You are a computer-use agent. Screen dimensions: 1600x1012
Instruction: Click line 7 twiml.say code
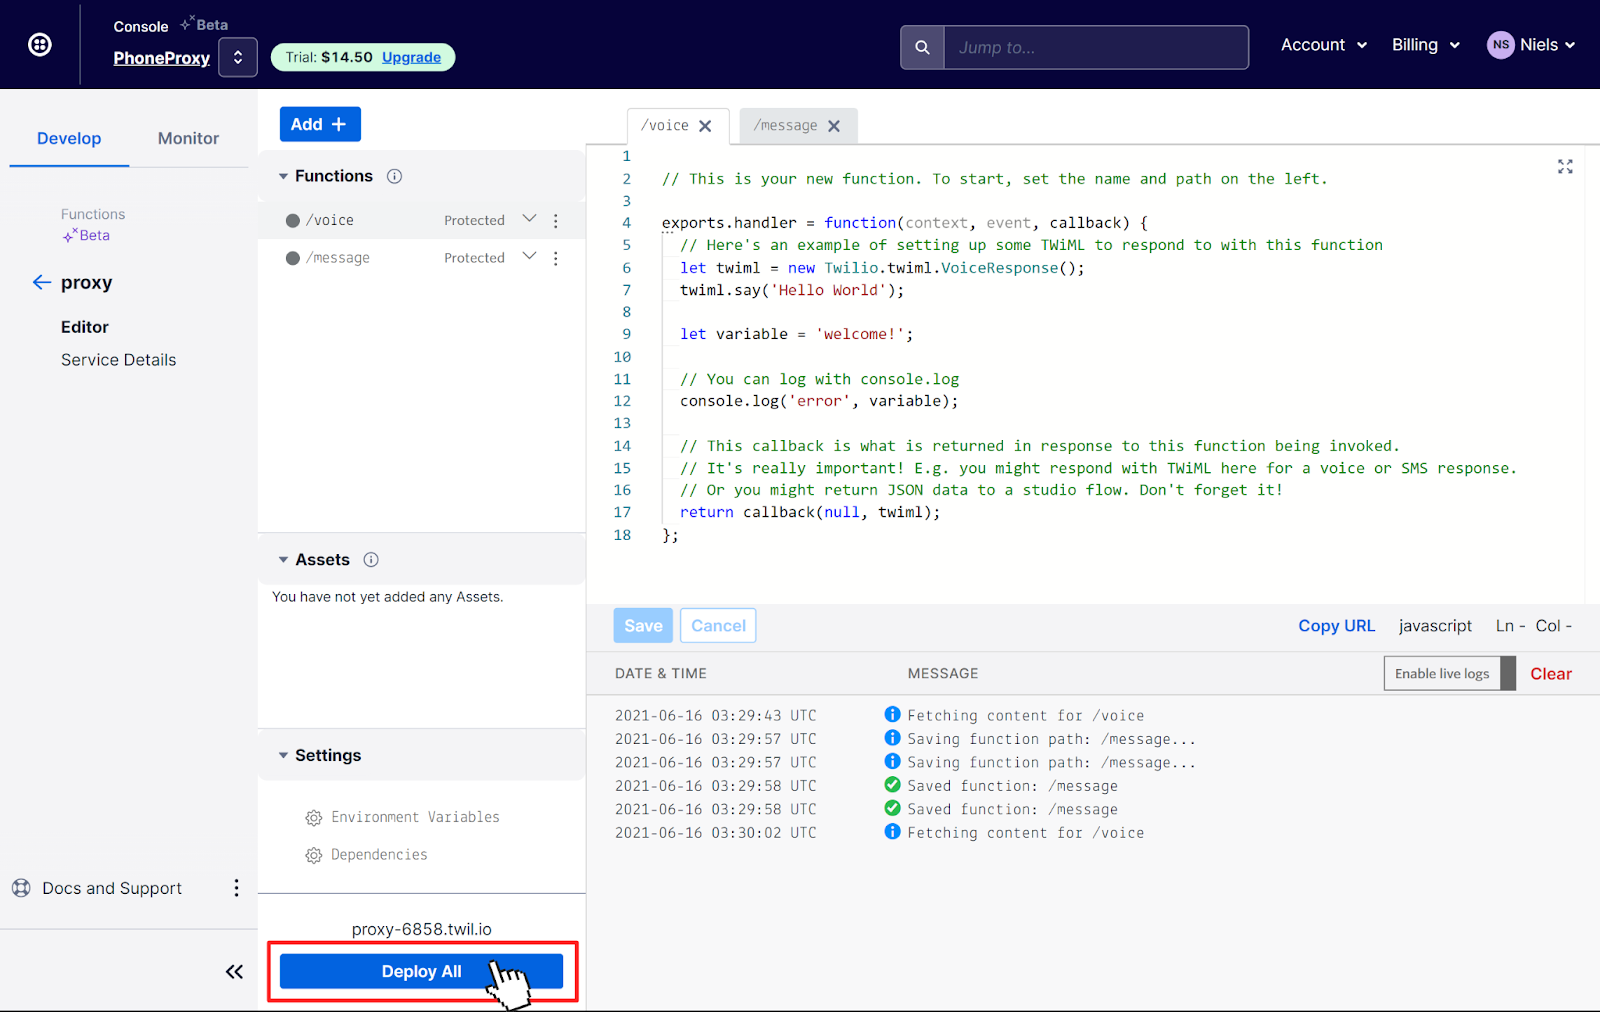click(x=791, y=290)
